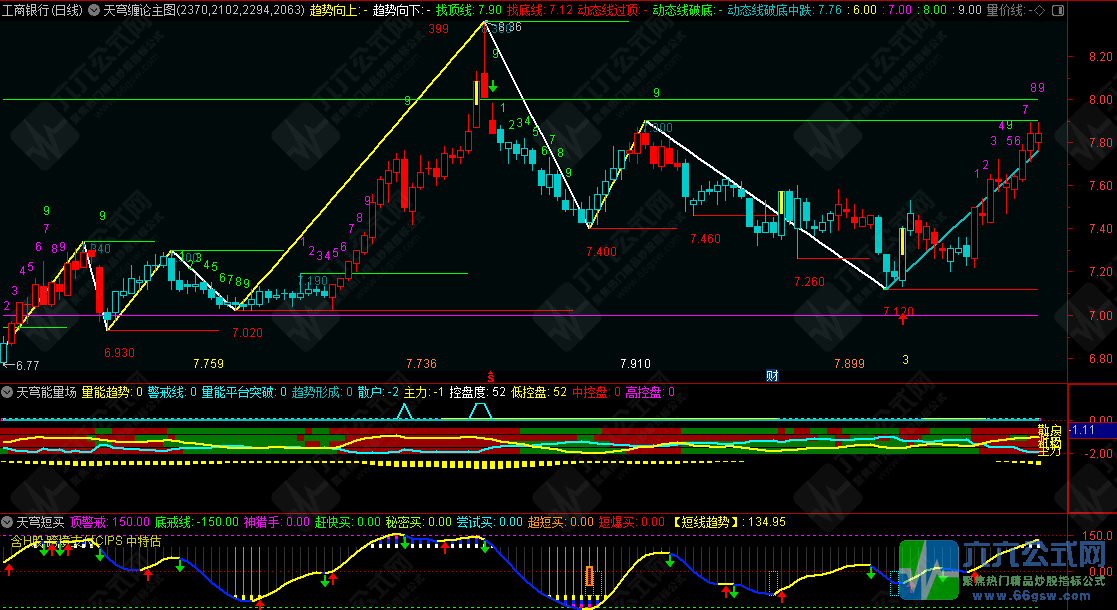The image size is (1117, 610).
Task: Click the orange rectangle marker in 天穹短买 panel
Action: pyautogui.click(x=589, y=577)
